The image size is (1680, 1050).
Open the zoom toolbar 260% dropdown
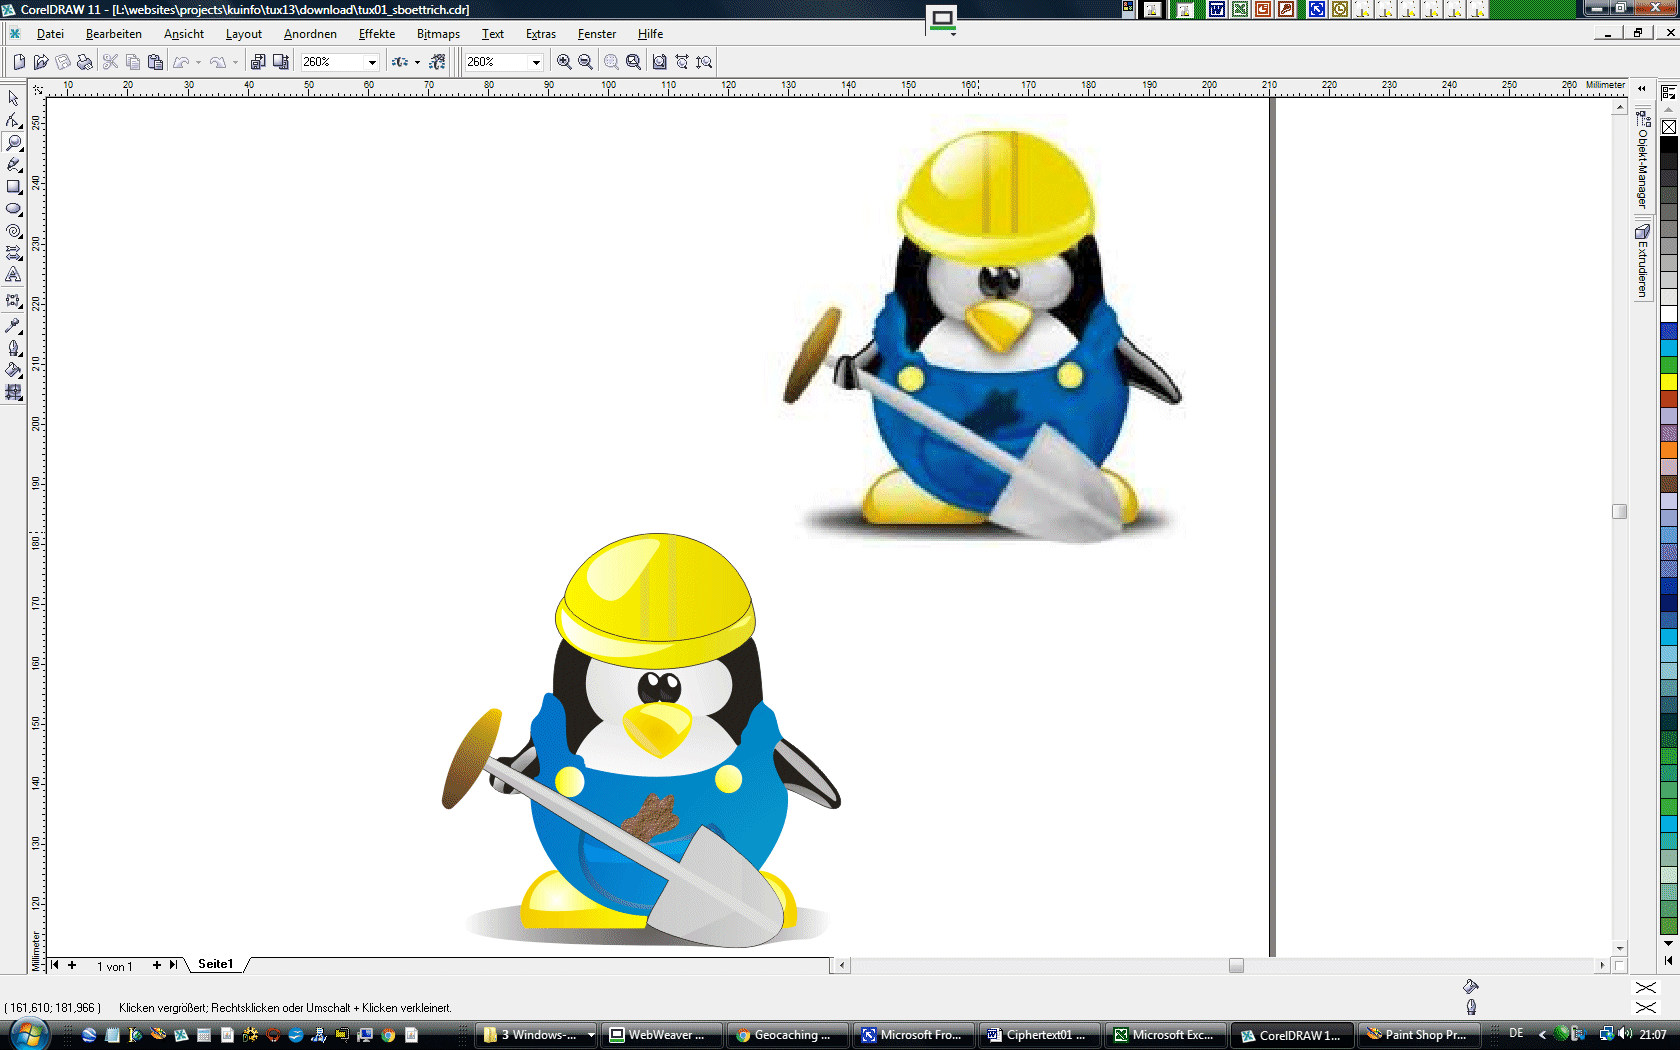(536, 62)
